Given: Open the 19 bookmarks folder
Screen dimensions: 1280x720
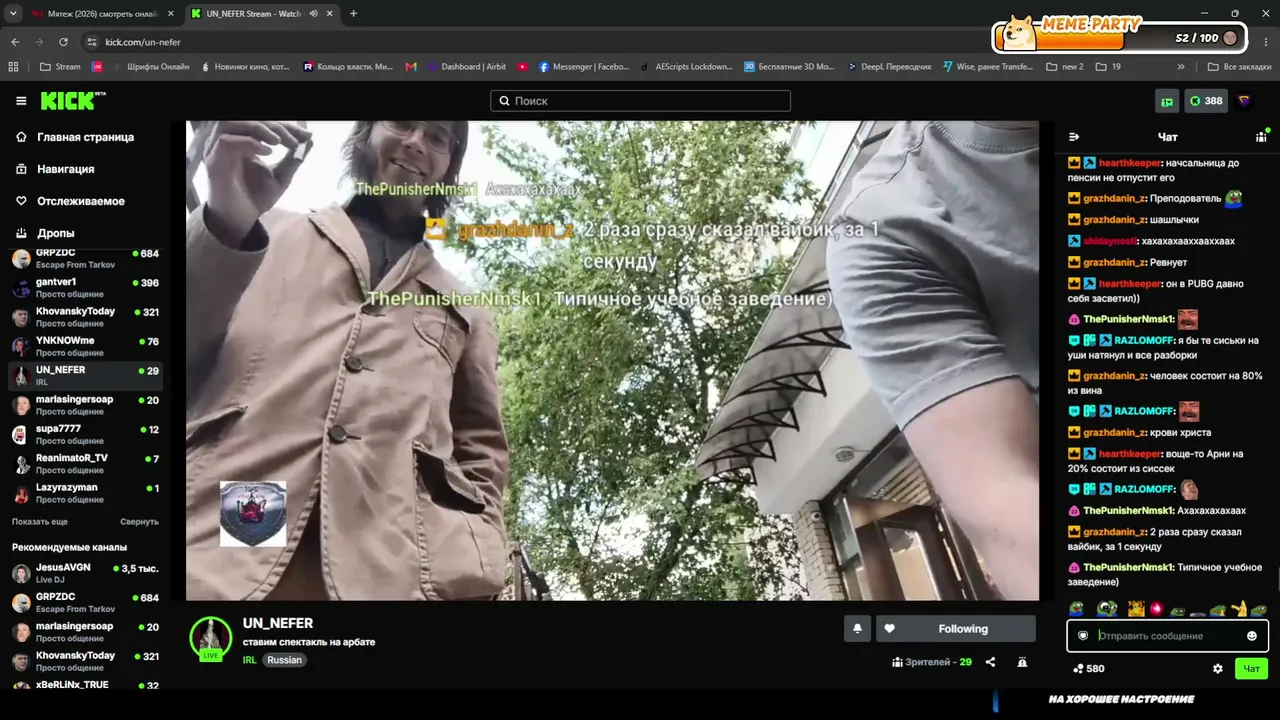Looking at the screenshot, I should pyautogui.click(x=1108, y=67).
